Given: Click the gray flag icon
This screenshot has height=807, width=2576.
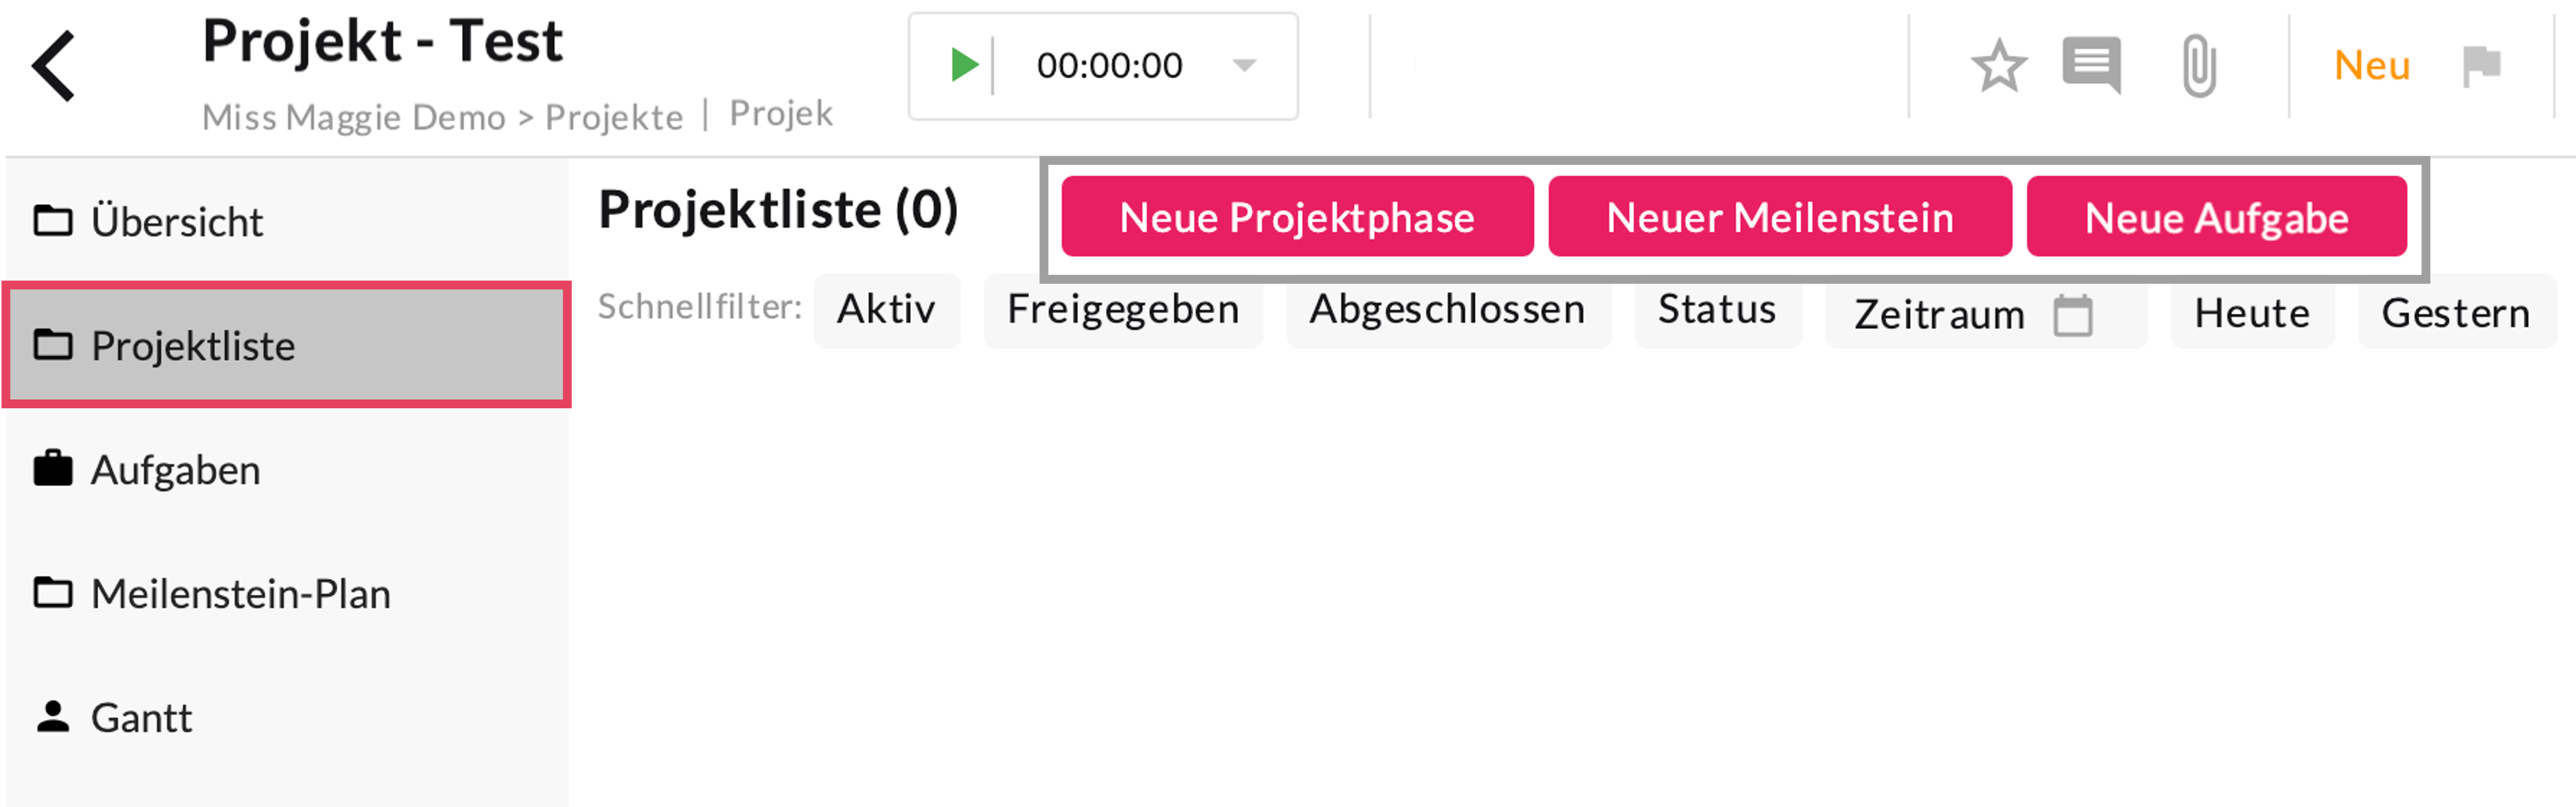Looking at the screenshot, I should 2481,67.
